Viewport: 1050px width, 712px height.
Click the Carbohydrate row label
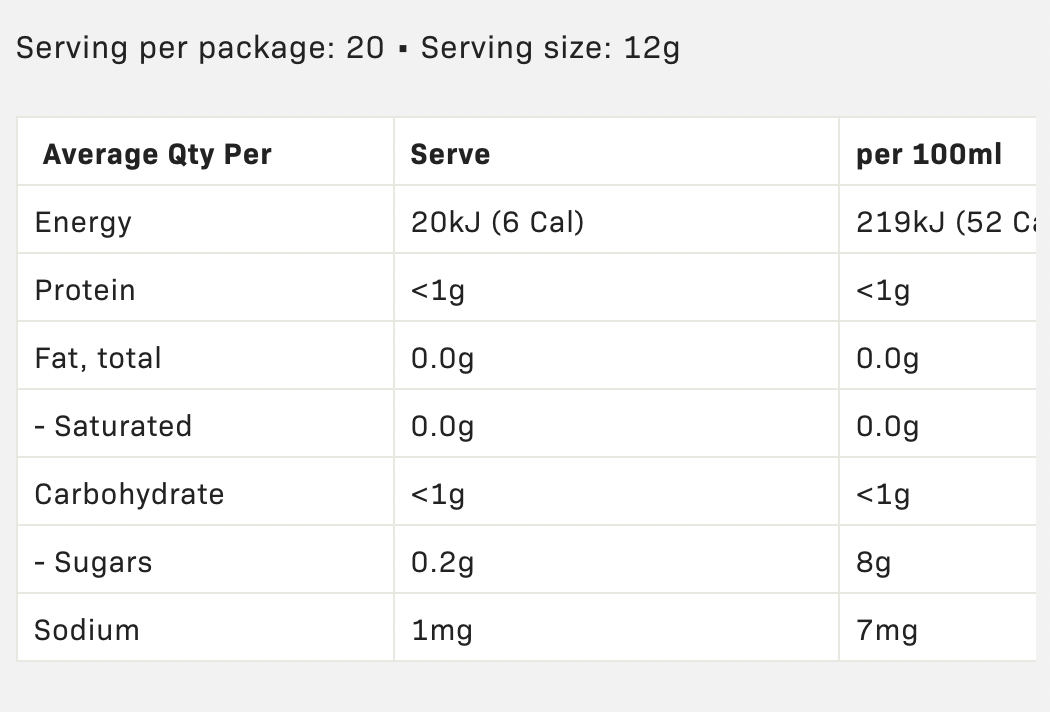129,494
